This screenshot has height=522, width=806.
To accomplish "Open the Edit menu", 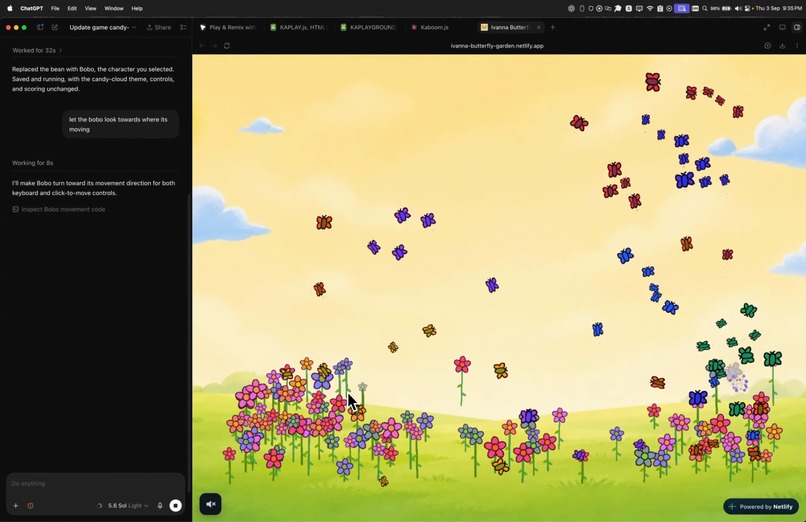I will click(72, 8).
